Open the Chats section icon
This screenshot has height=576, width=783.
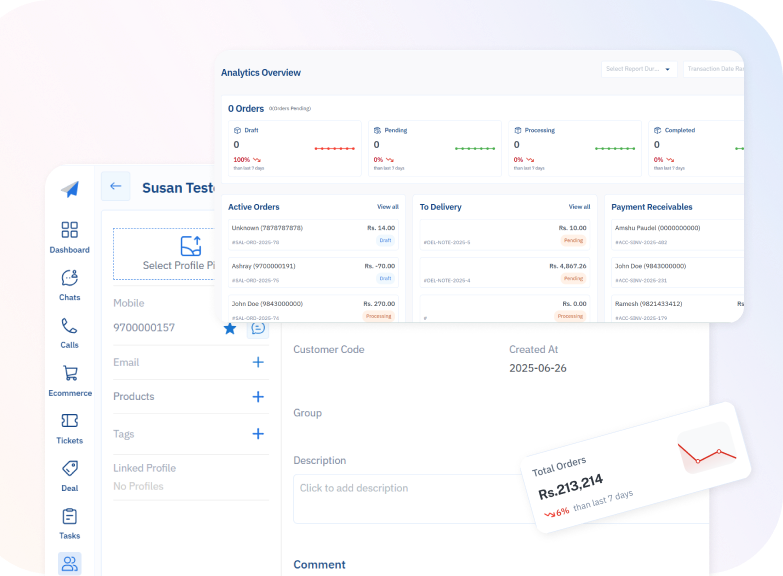(69, 284)
